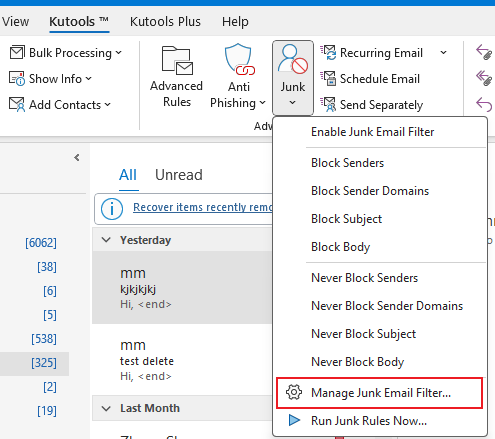Select folder count [6062]
The image size is (495, 439).
(41, 243)
